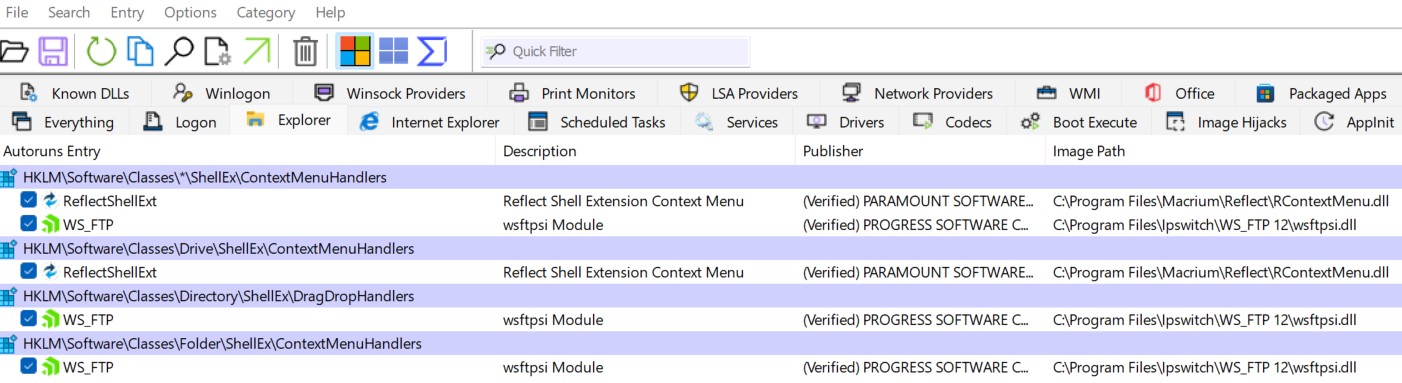The width and height of the screenshot is (1402, 383).
Task: Switch to the Office tab
Action: [x=1179, y=93]
